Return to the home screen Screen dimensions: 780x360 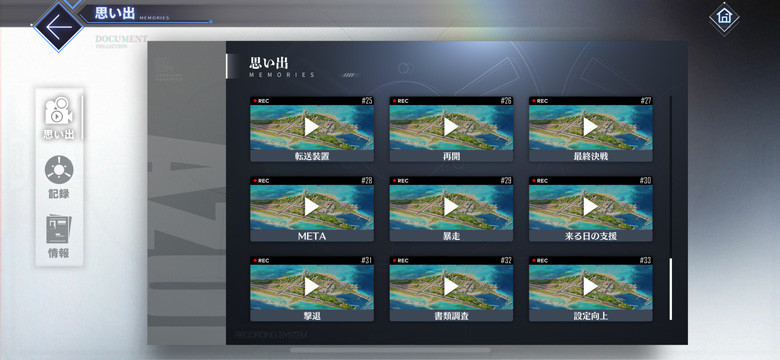click(724, 17)
